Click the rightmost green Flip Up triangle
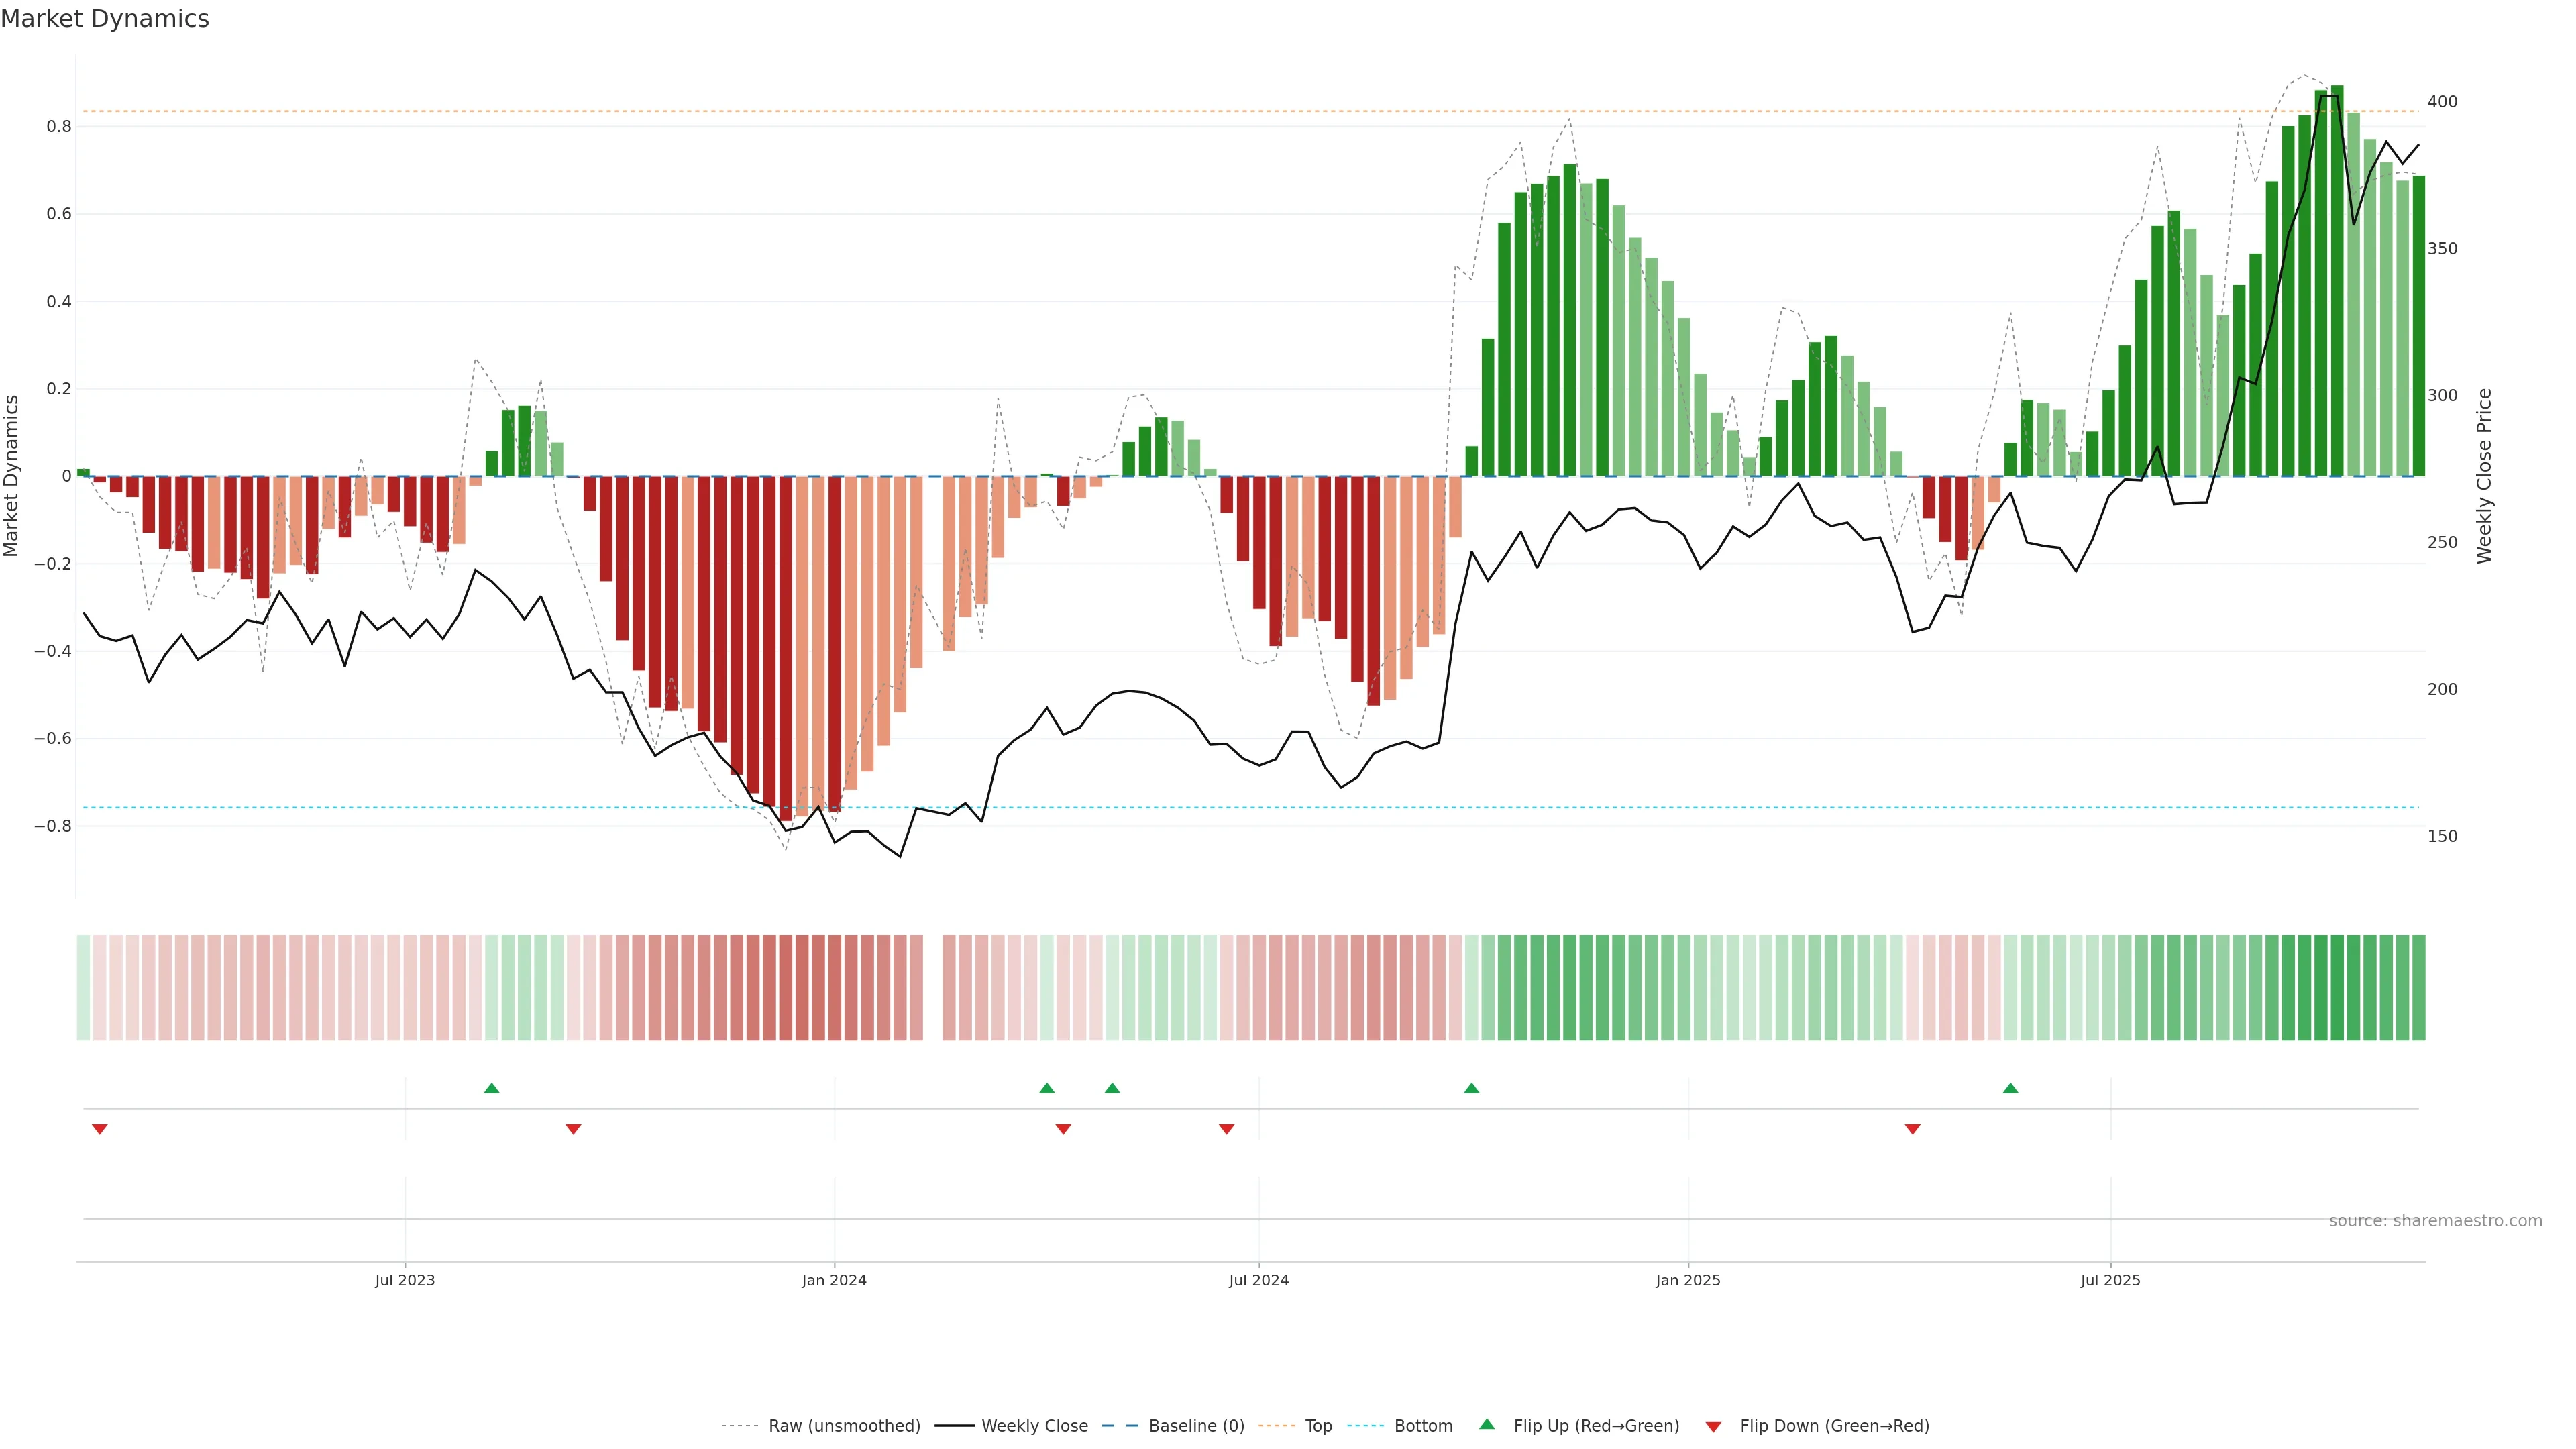 [2010, 1088]
